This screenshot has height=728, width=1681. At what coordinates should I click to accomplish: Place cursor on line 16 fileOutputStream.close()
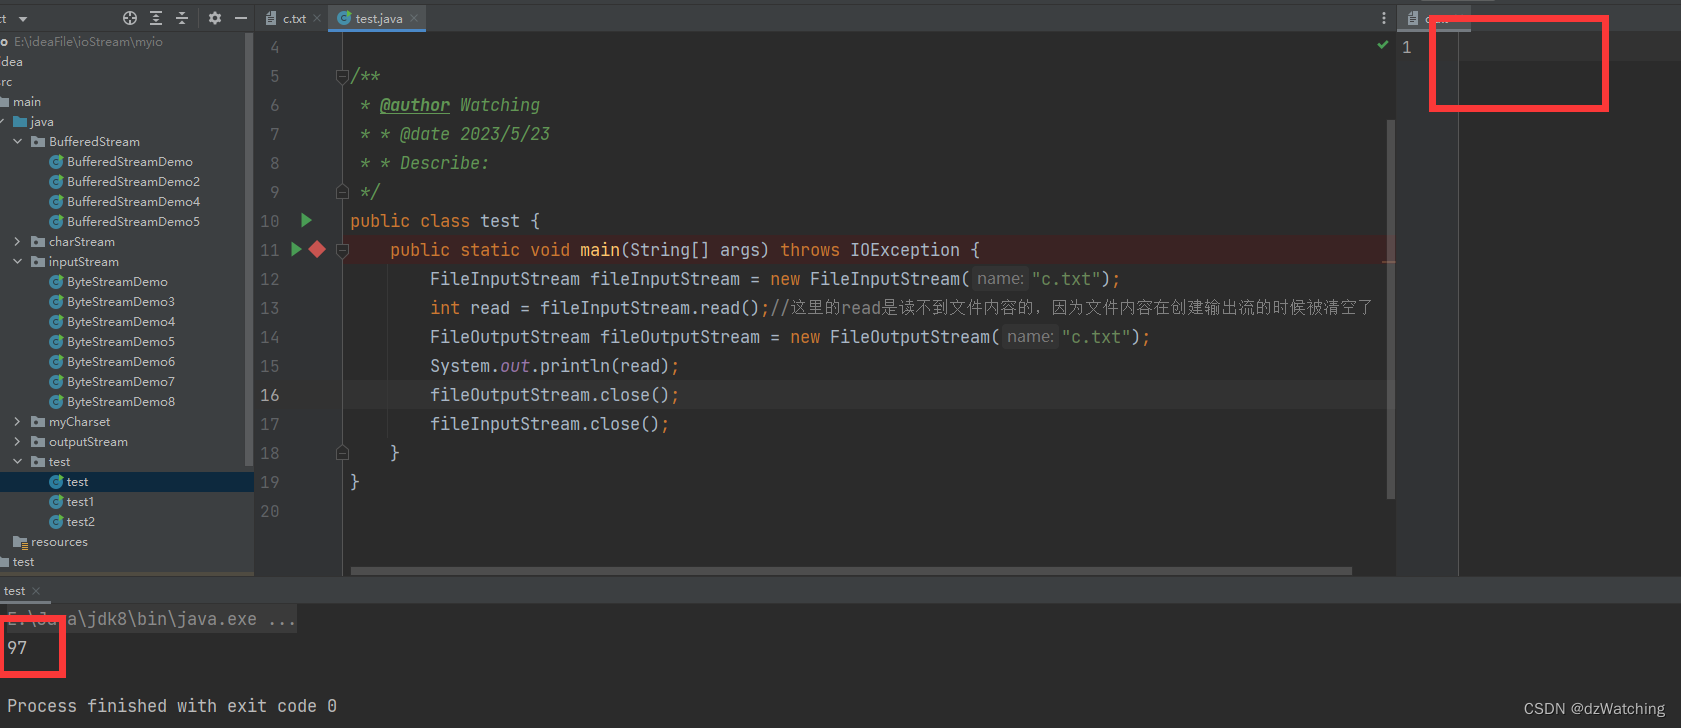[x=555, y=395]
